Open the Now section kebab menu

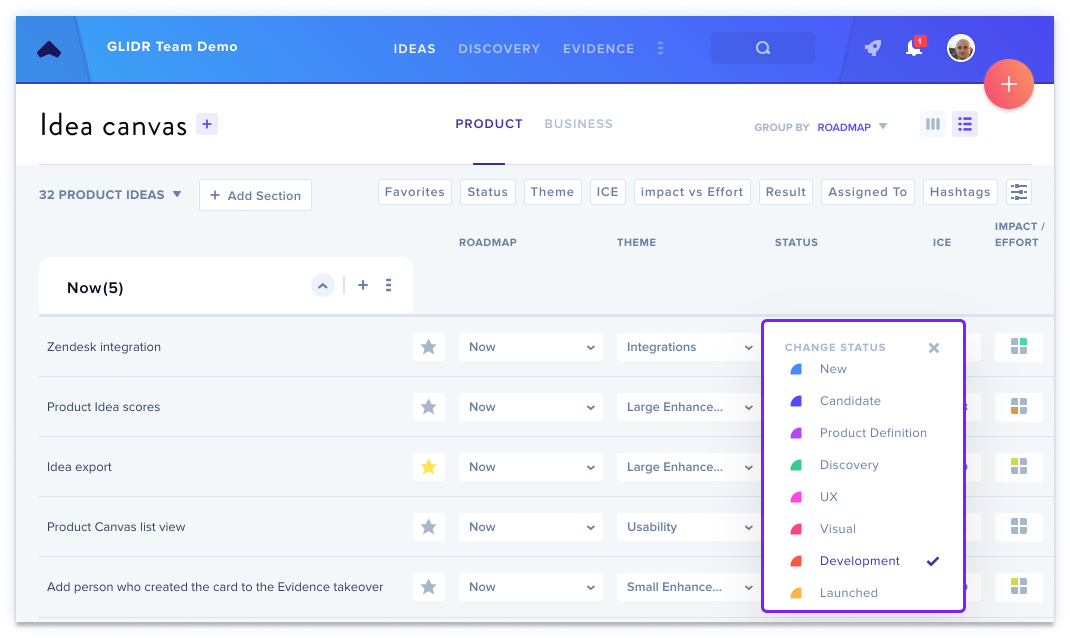click(x=388, y=285)
